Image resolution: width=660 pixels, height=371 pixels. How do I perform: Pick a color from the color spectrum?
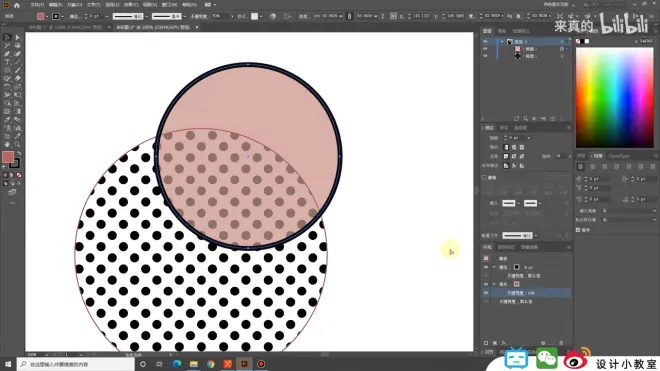(615, 98)
